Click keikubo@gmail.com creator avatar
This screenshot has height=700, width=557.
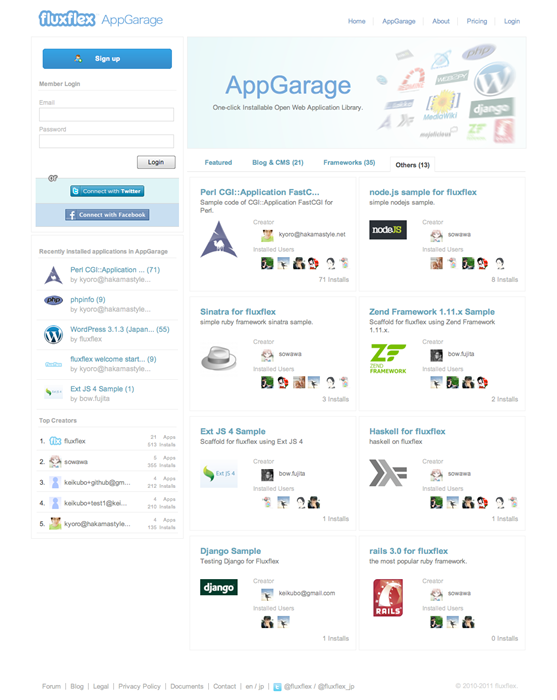click(267, 594)
